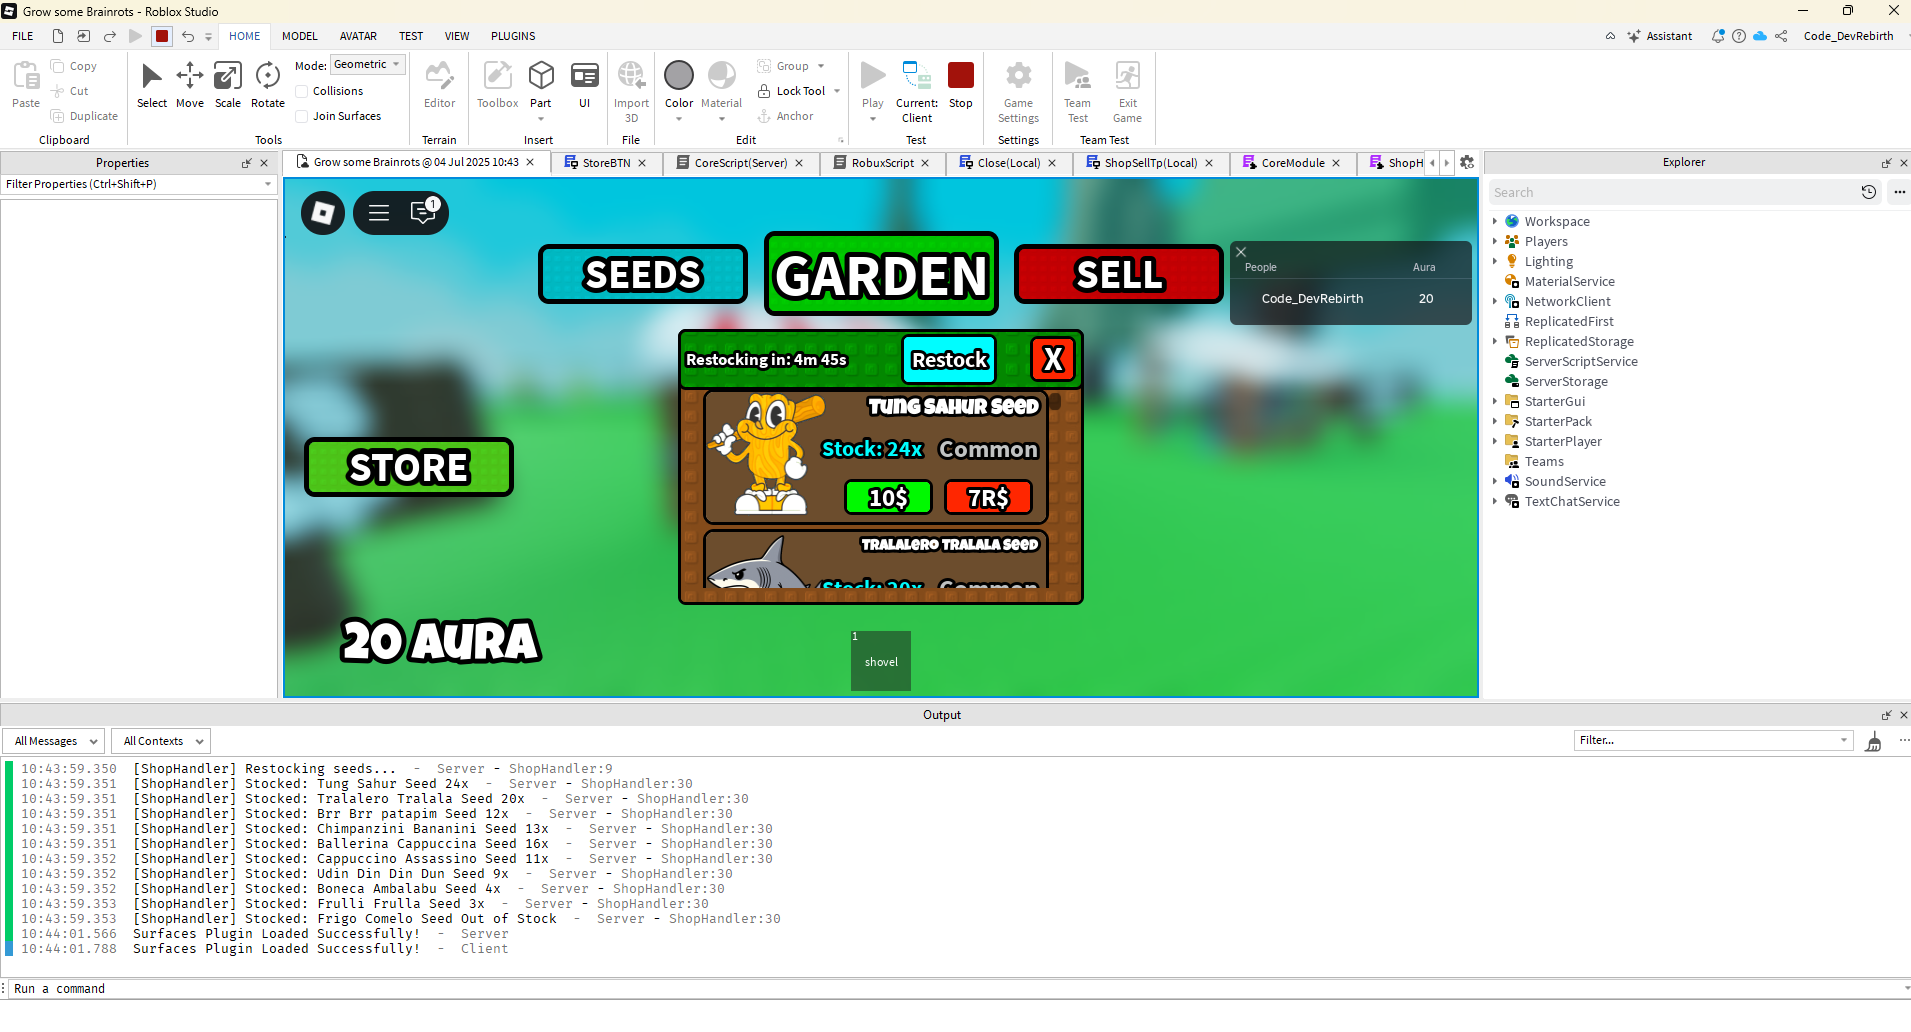Click the SELL button
This screenshot has height=1032, width=1911.
(1119, 274)
